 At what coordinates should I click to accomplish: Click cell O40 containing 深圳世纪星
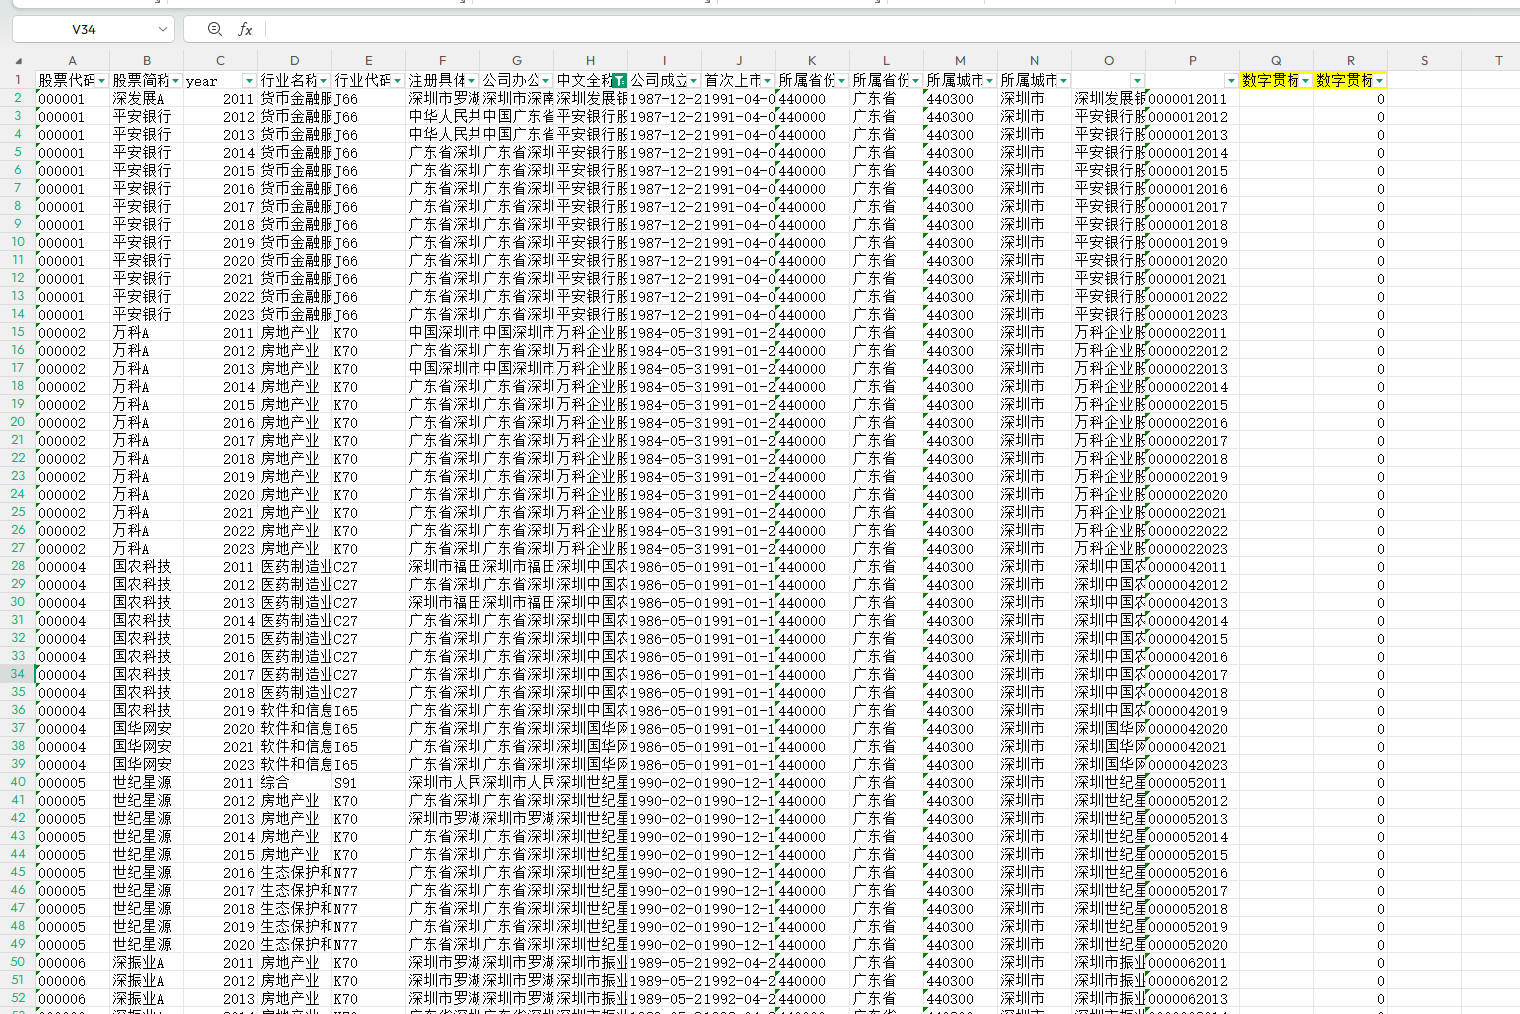1109,783
